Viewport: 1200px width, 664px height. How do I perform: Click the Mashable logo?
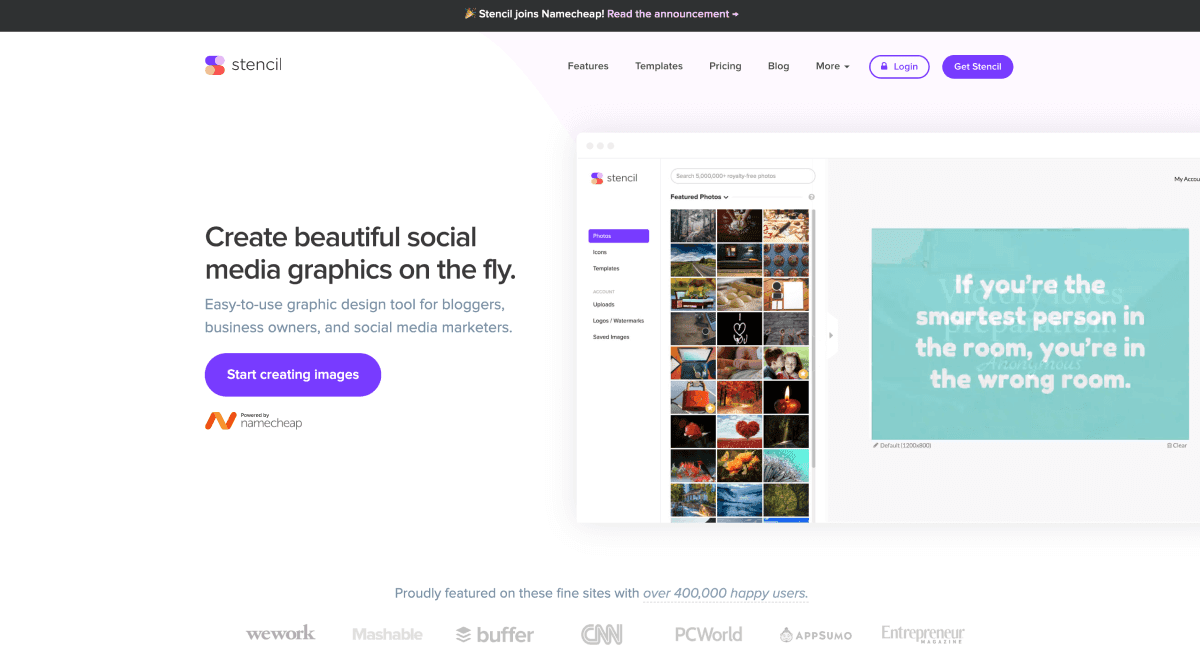click(387, 634)
